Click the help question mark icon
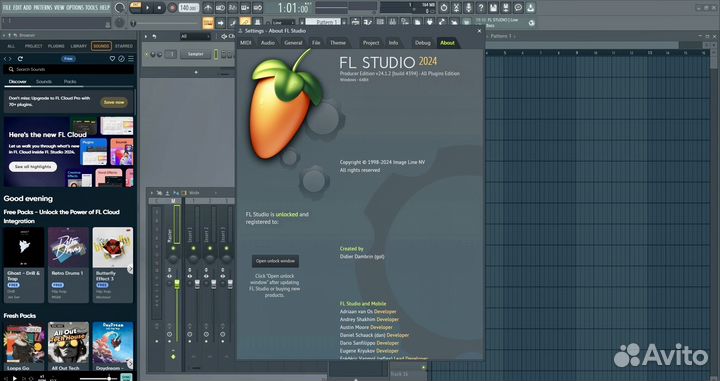 pyautogui.click(x=481, y=8)
